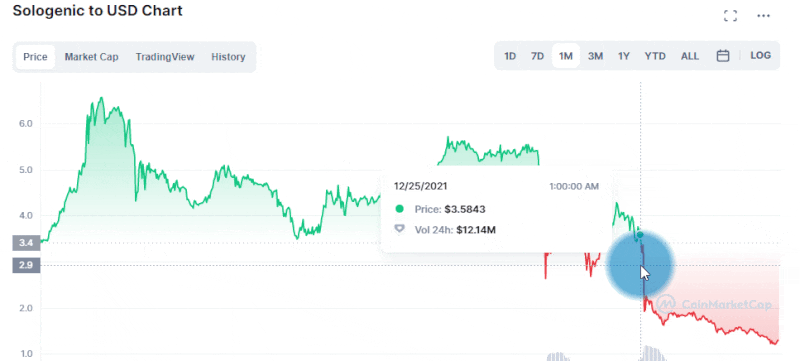Switch to the Price tab
Image resolution: width=800 pixels, height=361 pixels.
(35, 57)
